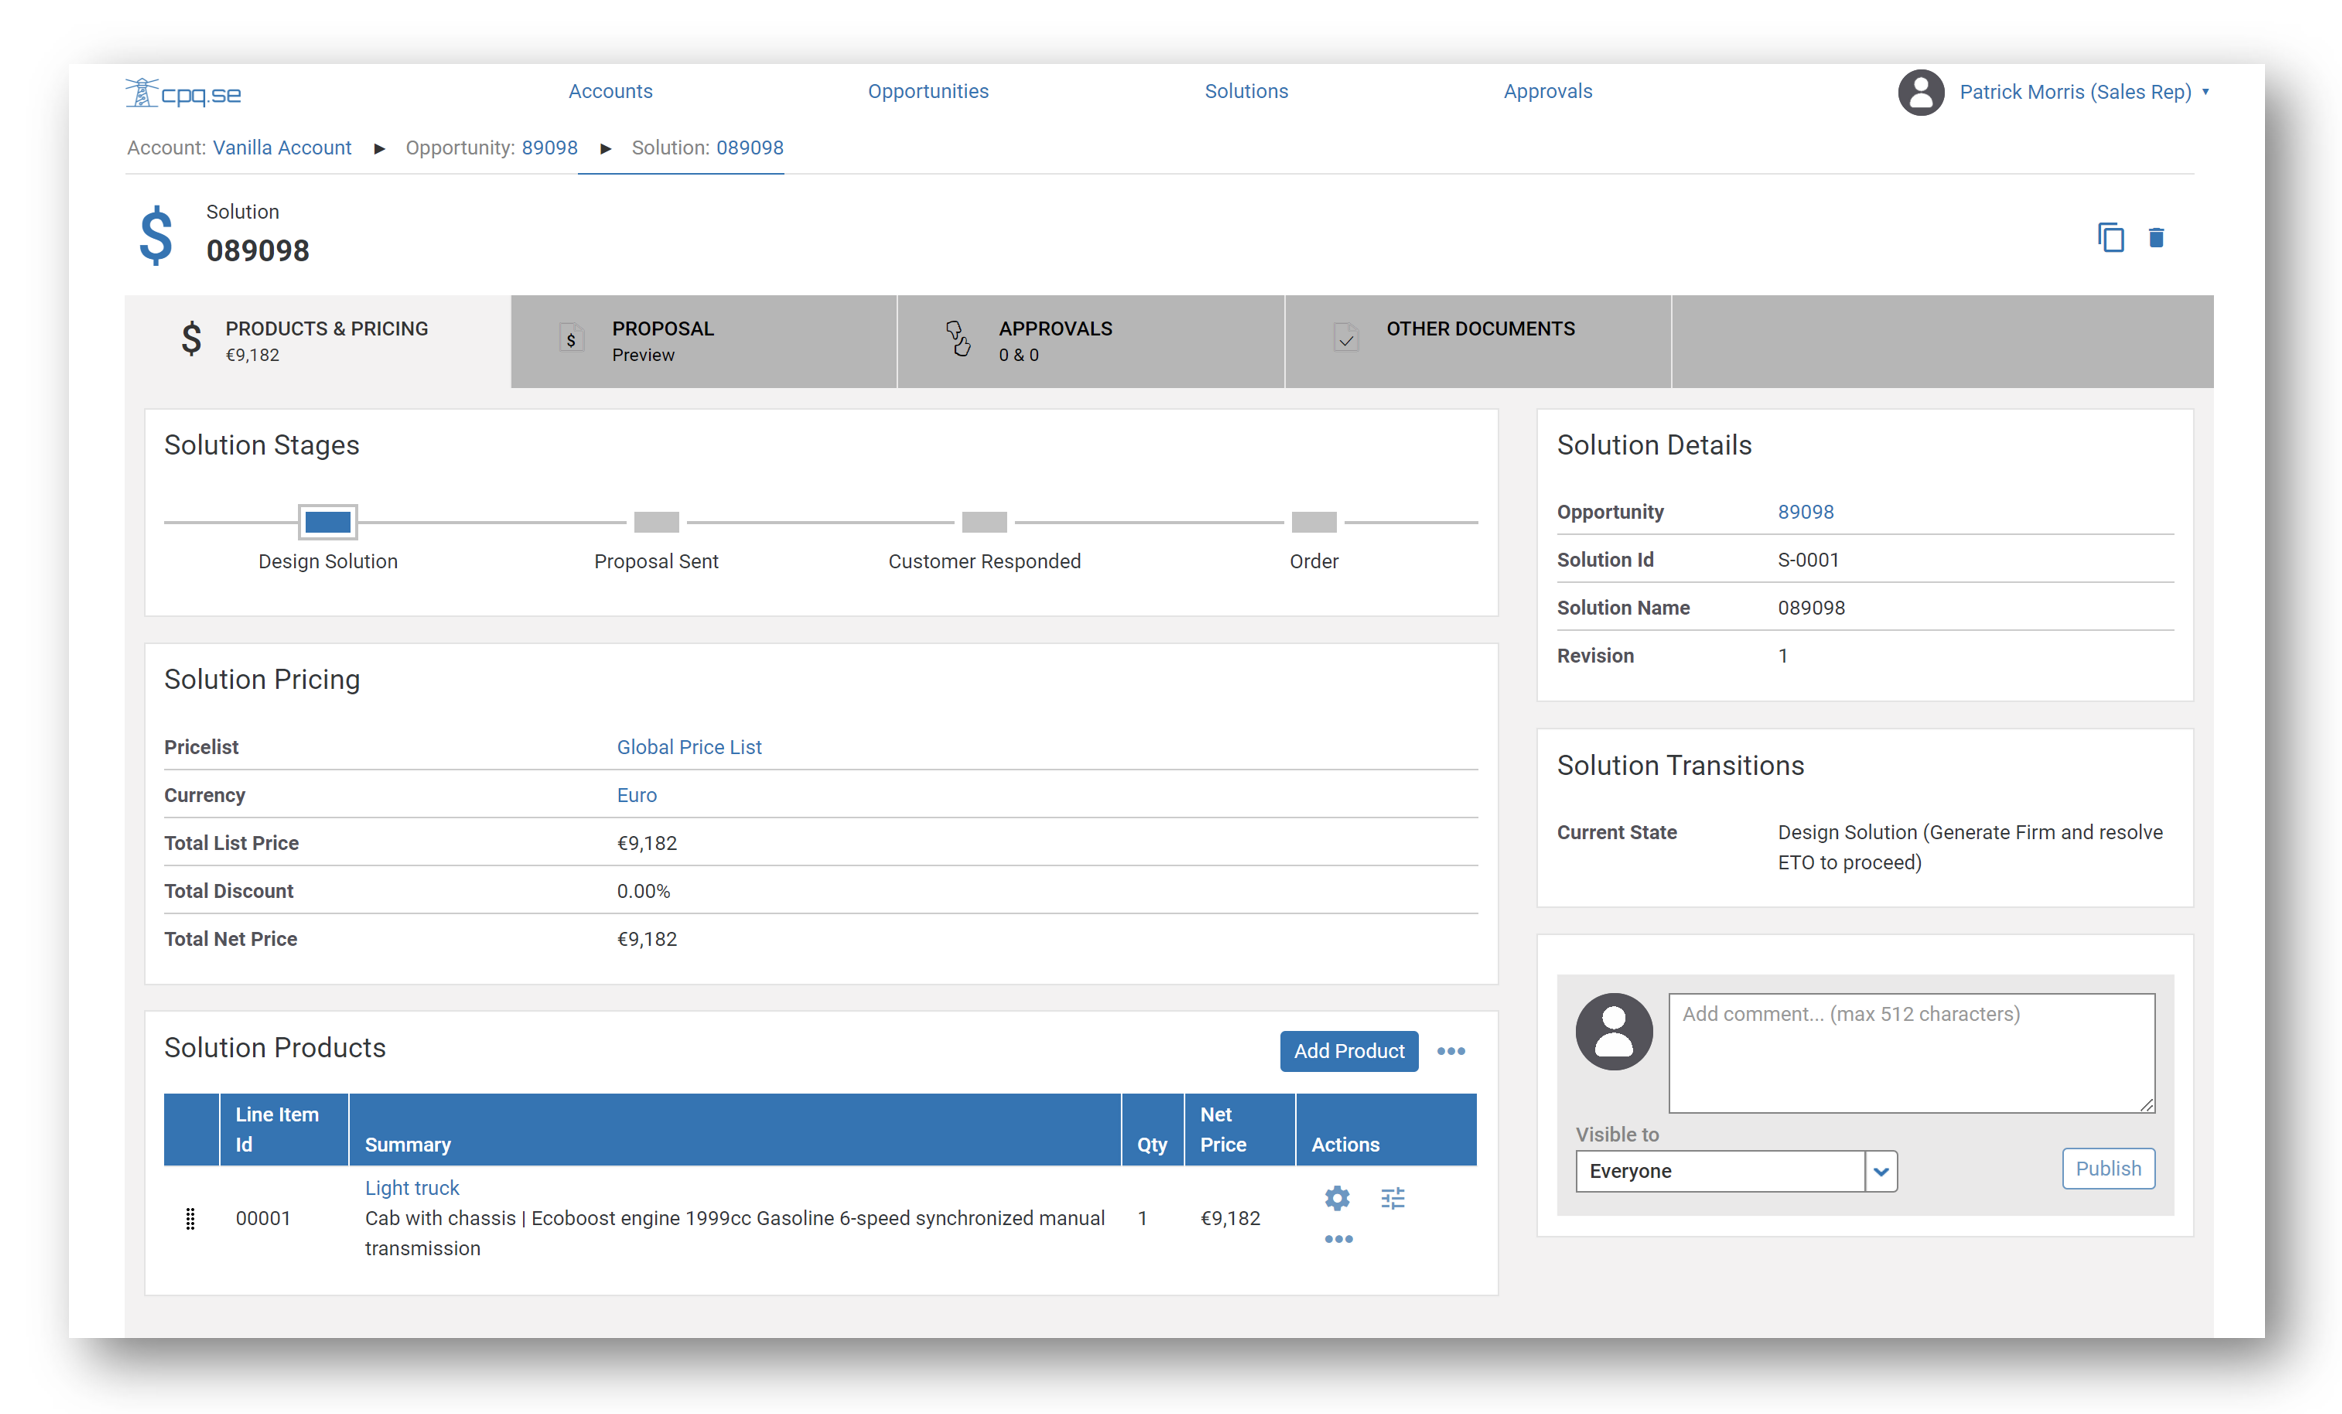Open Vanilla Account breadcrumb link

pos(282,148)
